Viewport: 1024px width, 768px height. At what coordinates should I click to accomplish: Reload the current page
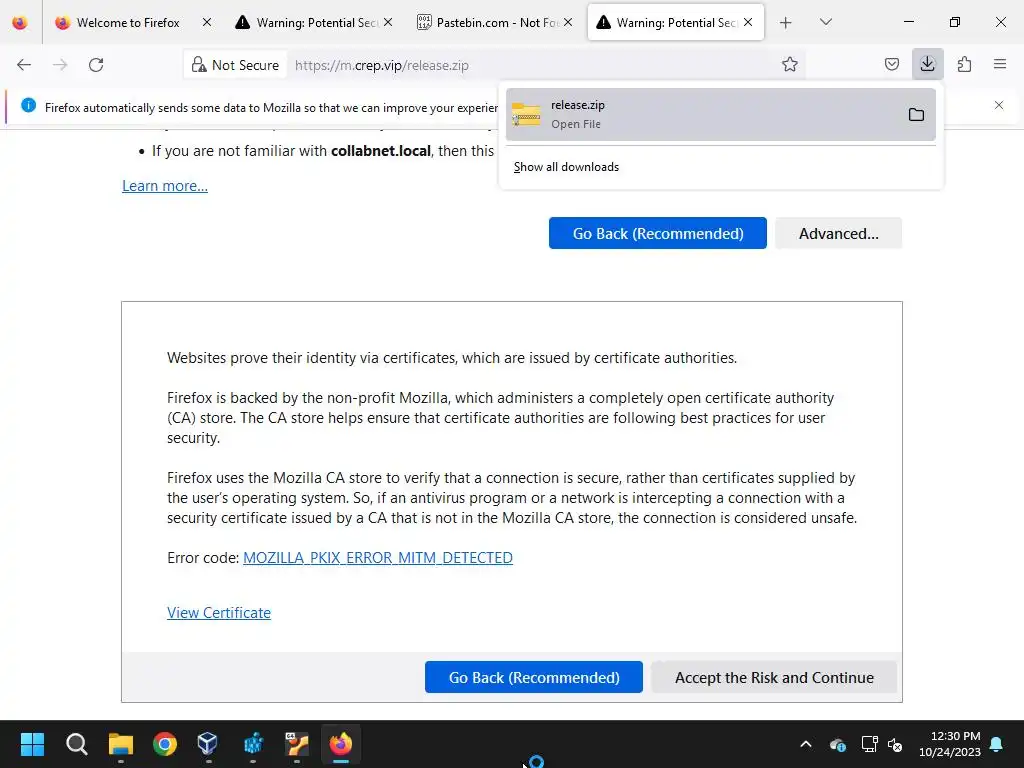click(96, 65)
